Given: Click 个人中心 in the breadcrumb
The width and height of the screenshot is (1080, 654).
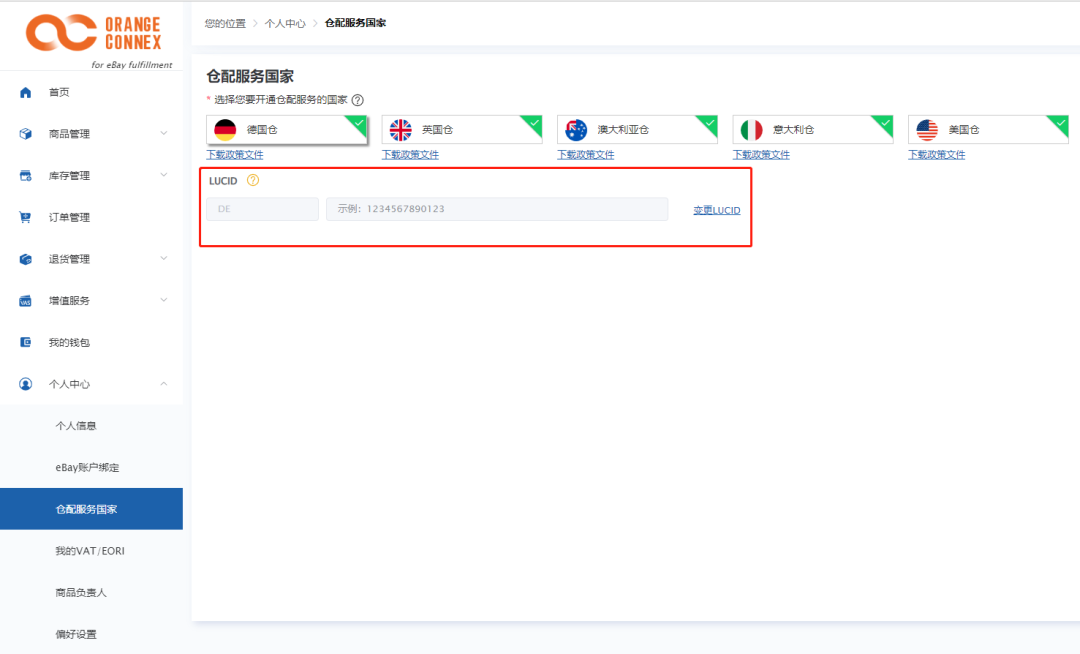Looking at the screenshot, I should click(x=285, y=23).
